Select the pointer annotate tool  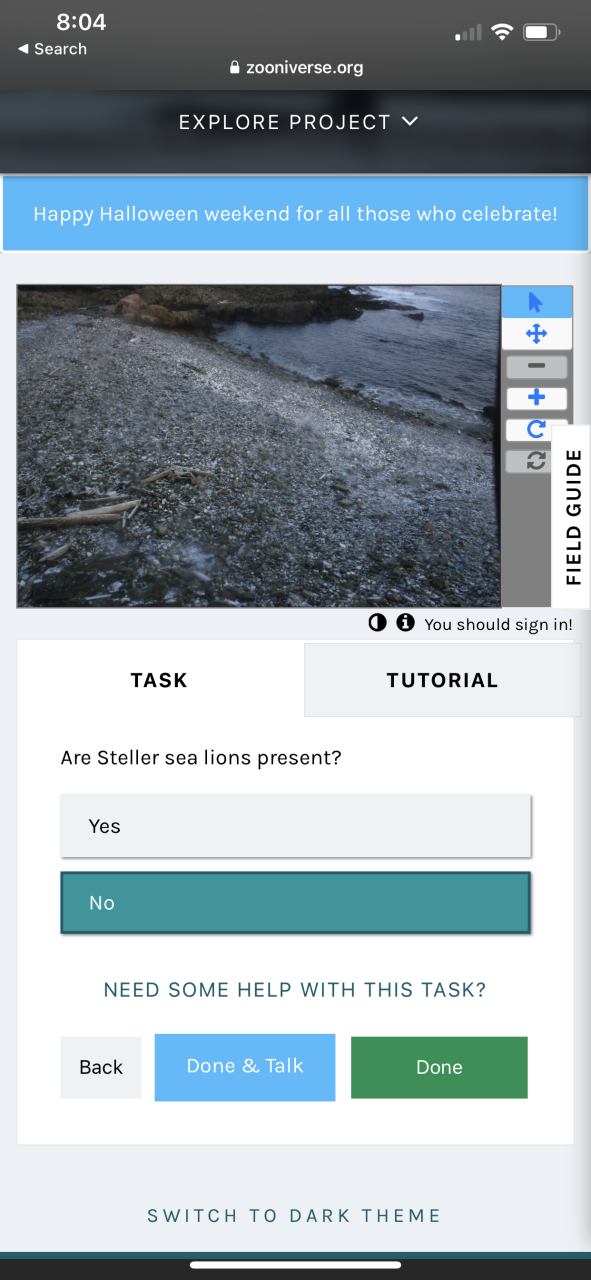(x=536, y=302)
